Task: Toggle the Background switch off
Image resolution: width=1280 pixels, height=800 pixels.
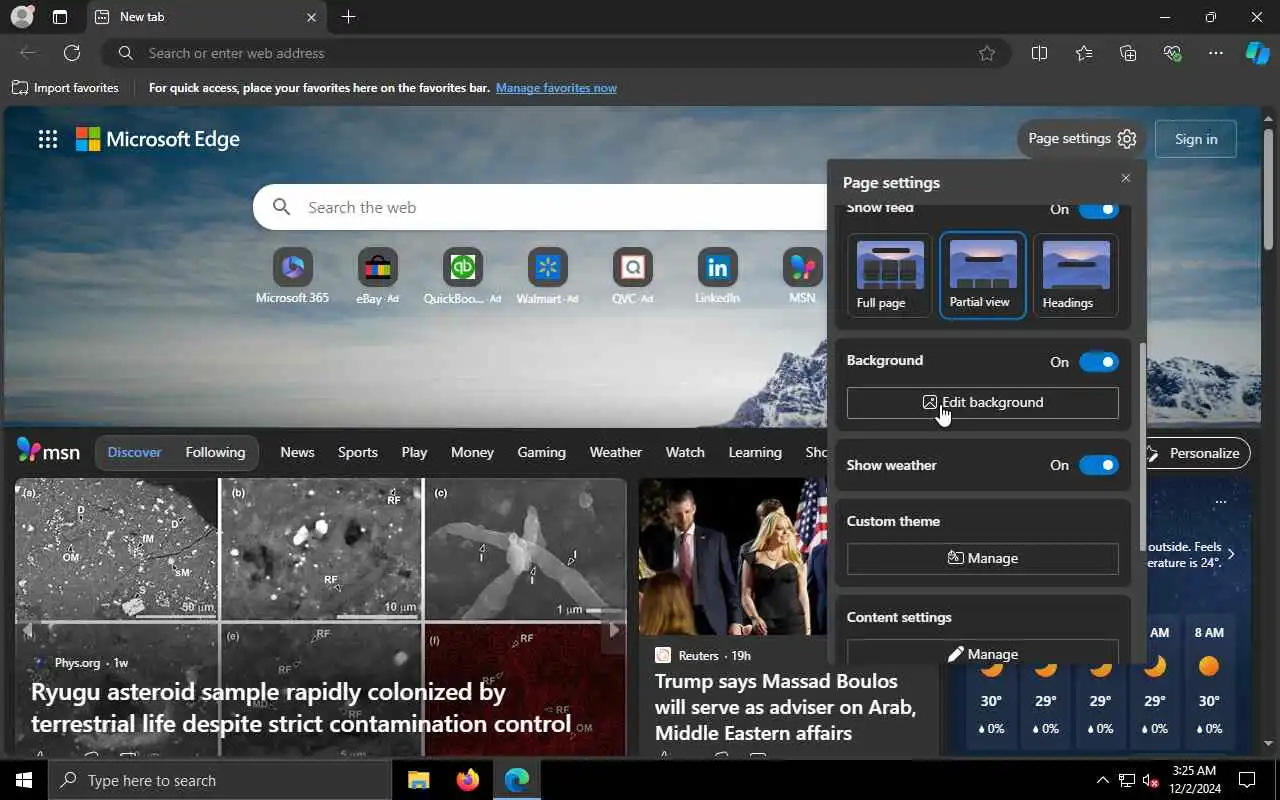Action: click(x=1099, y=362)
